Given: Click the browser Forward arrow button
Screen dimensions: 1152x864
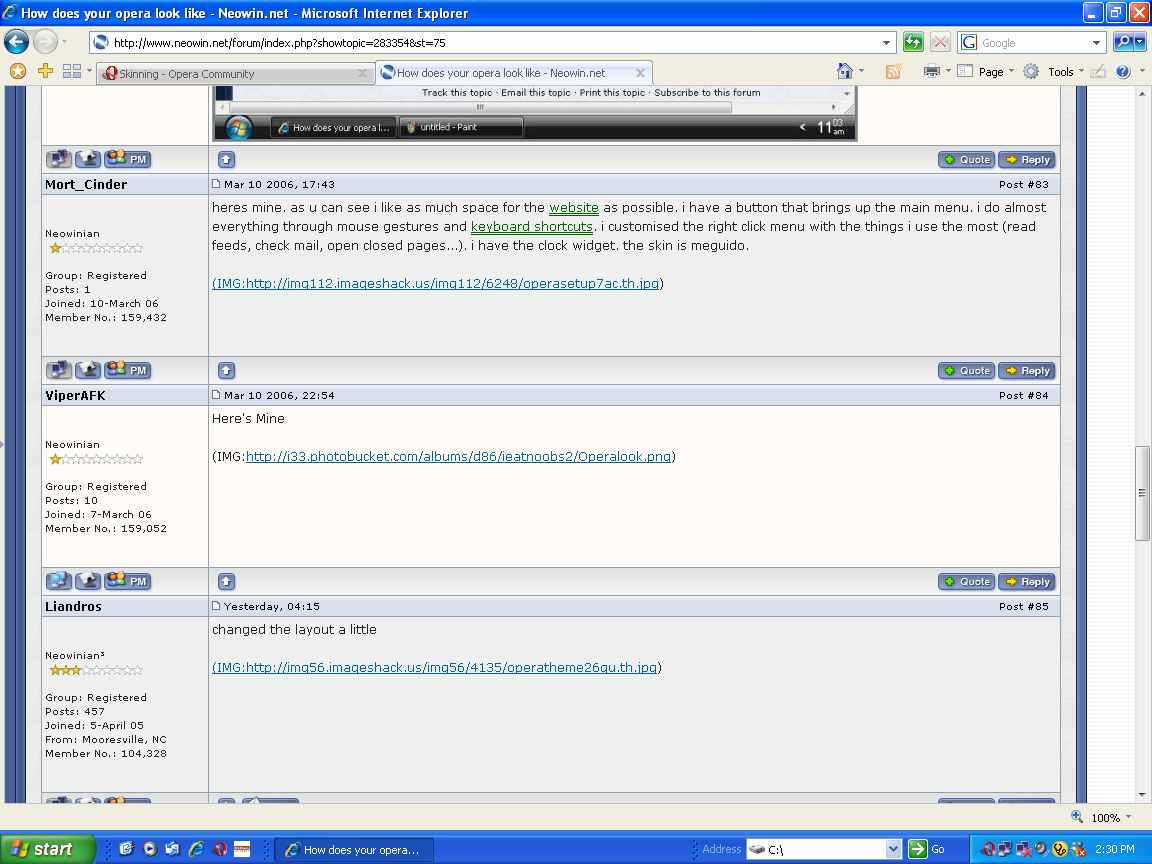Looking at the screenshot, I should [x=46, y=42].
